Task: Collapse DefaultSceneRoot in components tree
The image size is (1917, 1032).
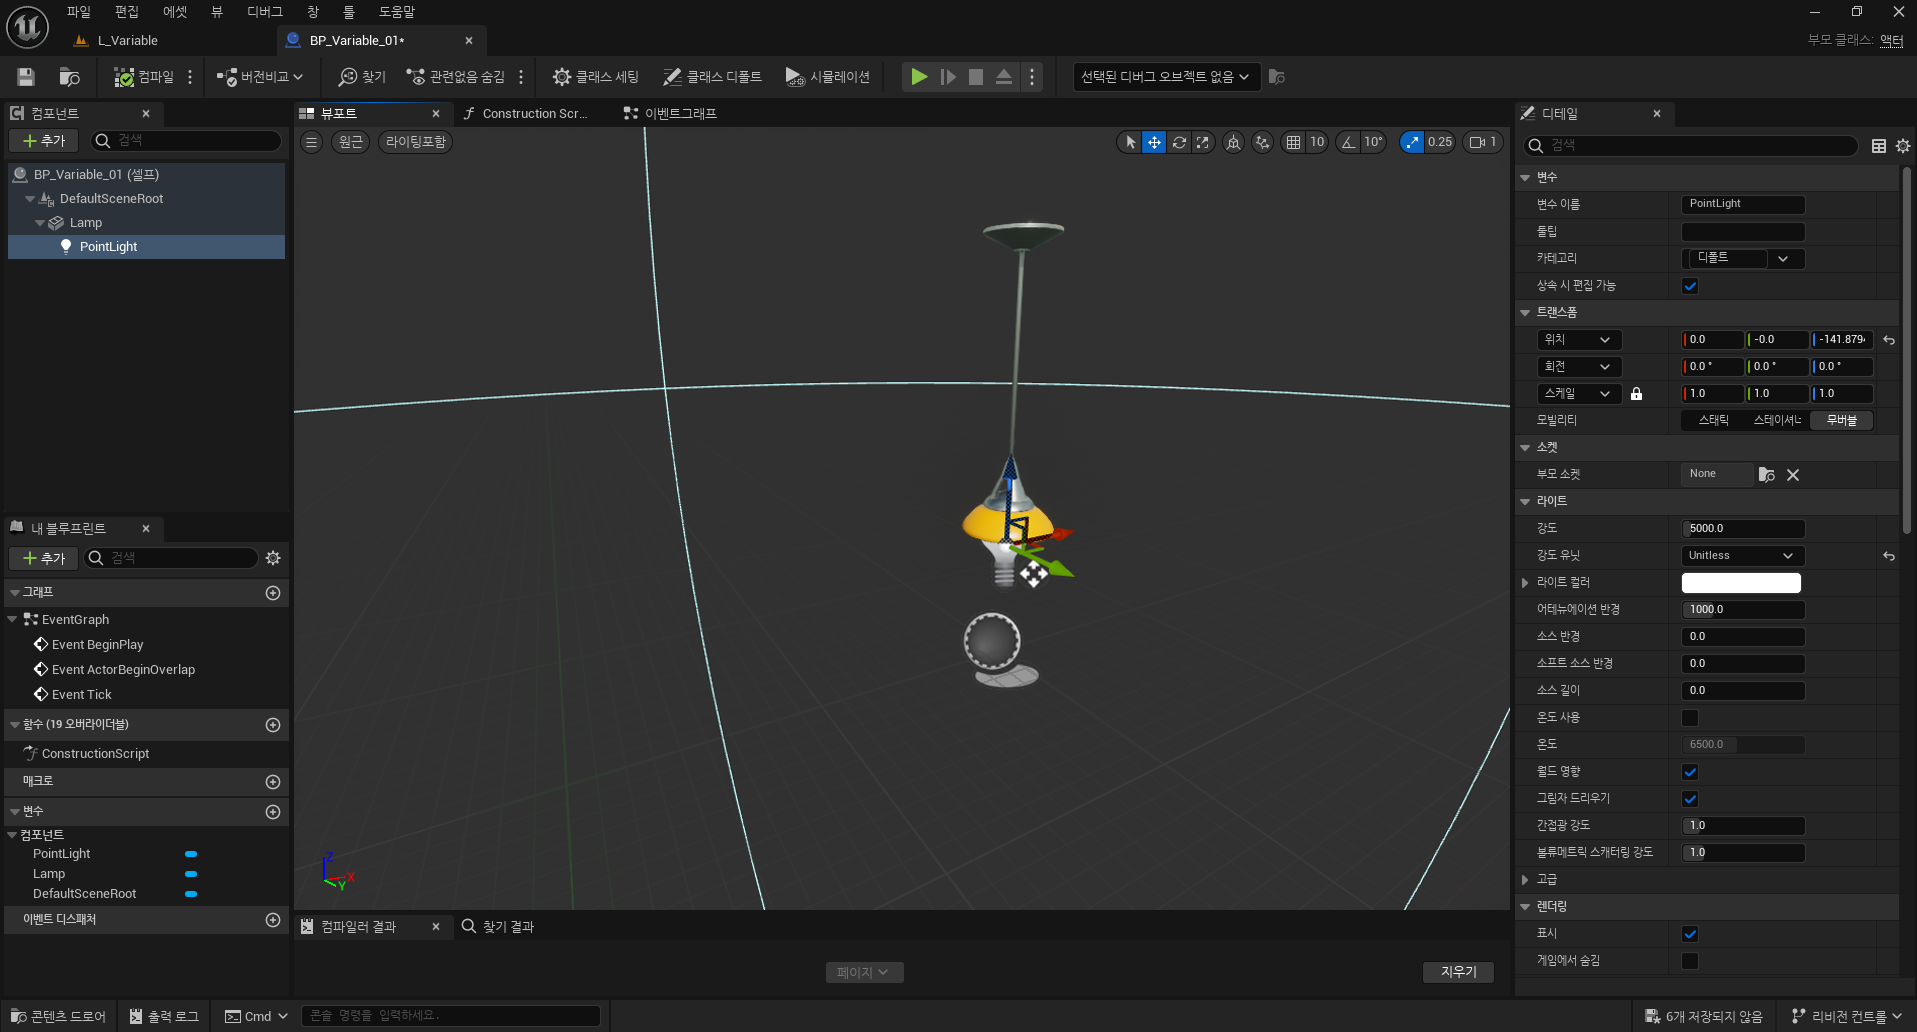Action: point(30,199)
